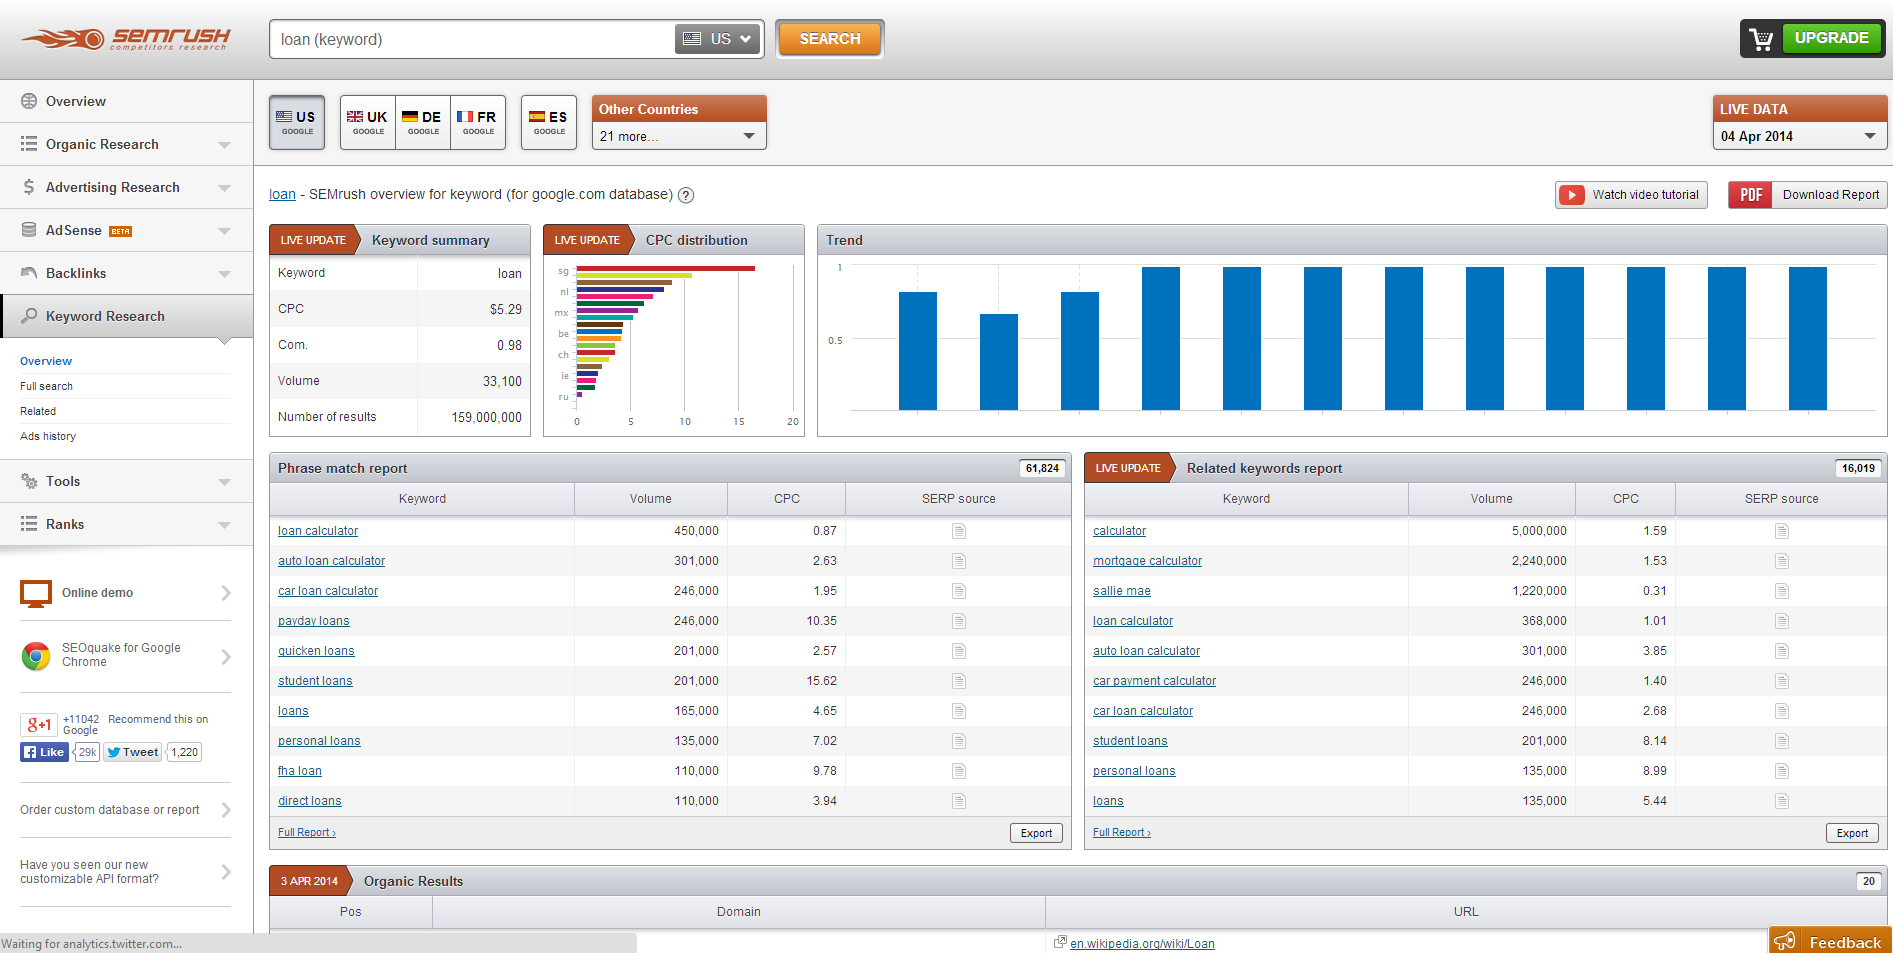
Task: Expand the Ranks menu
Action: [224, 525]
